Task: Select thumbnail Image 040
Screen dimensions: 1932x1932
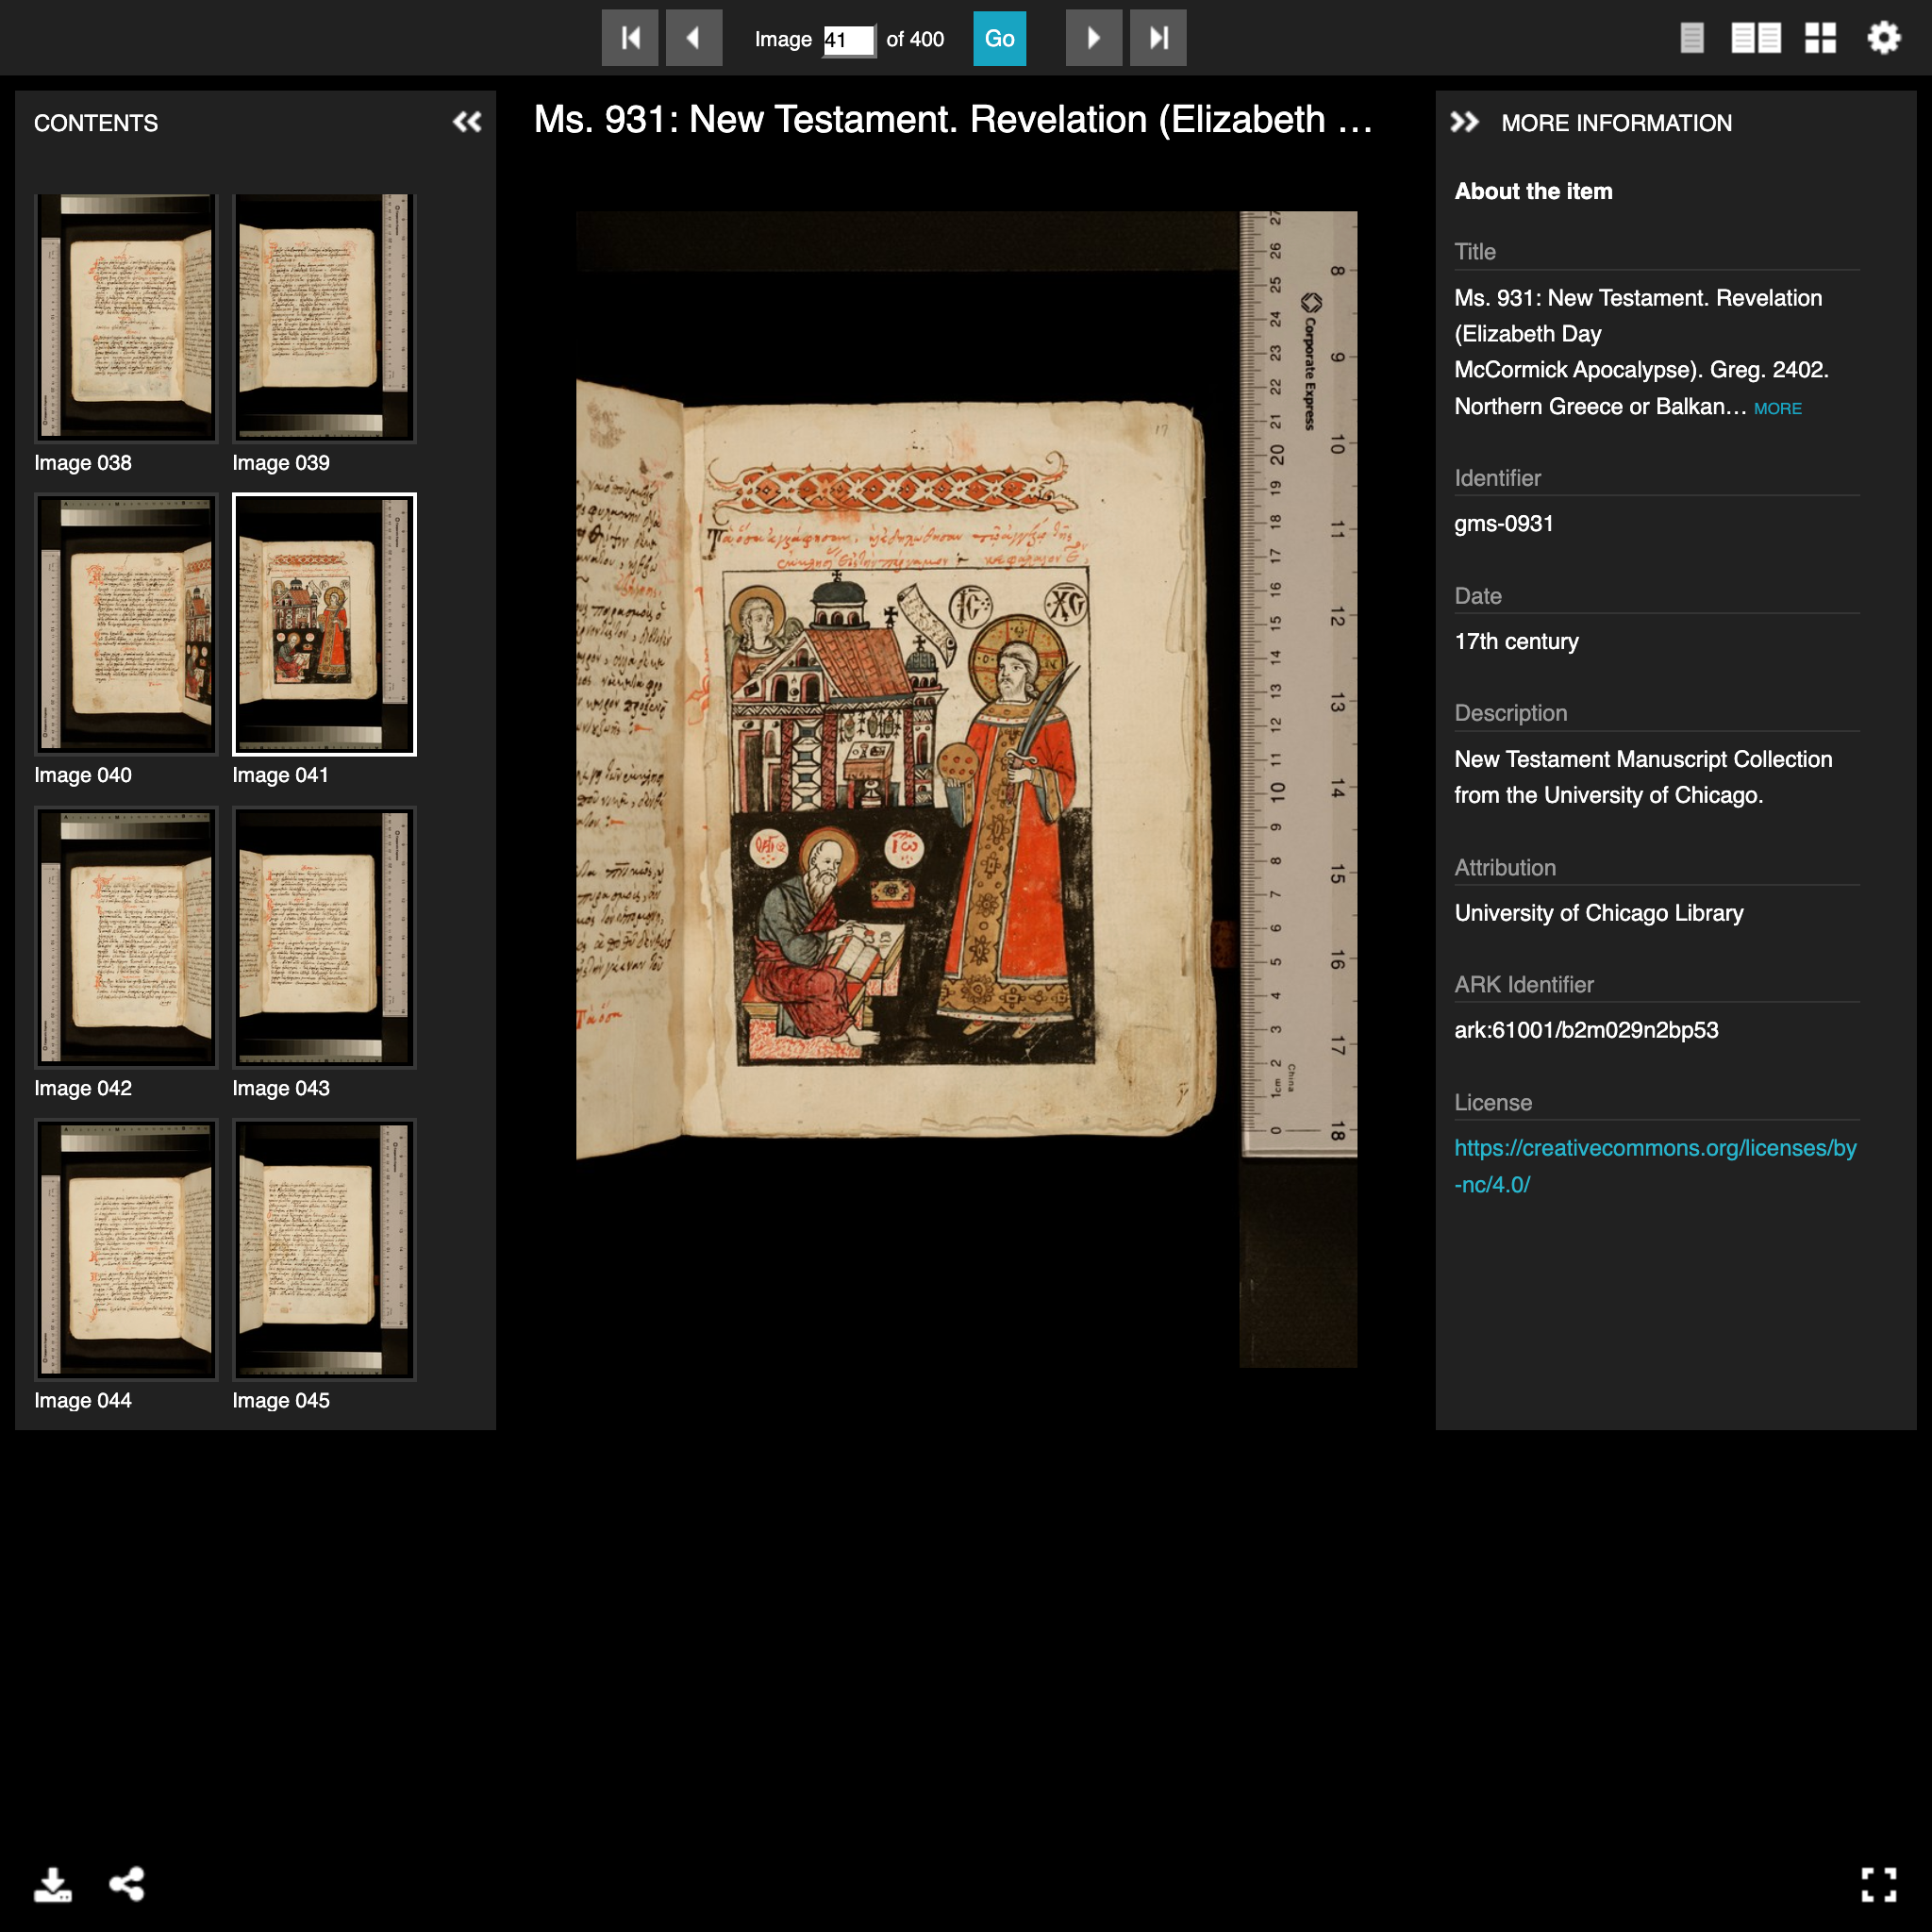Action: click(x=126, y=624)
